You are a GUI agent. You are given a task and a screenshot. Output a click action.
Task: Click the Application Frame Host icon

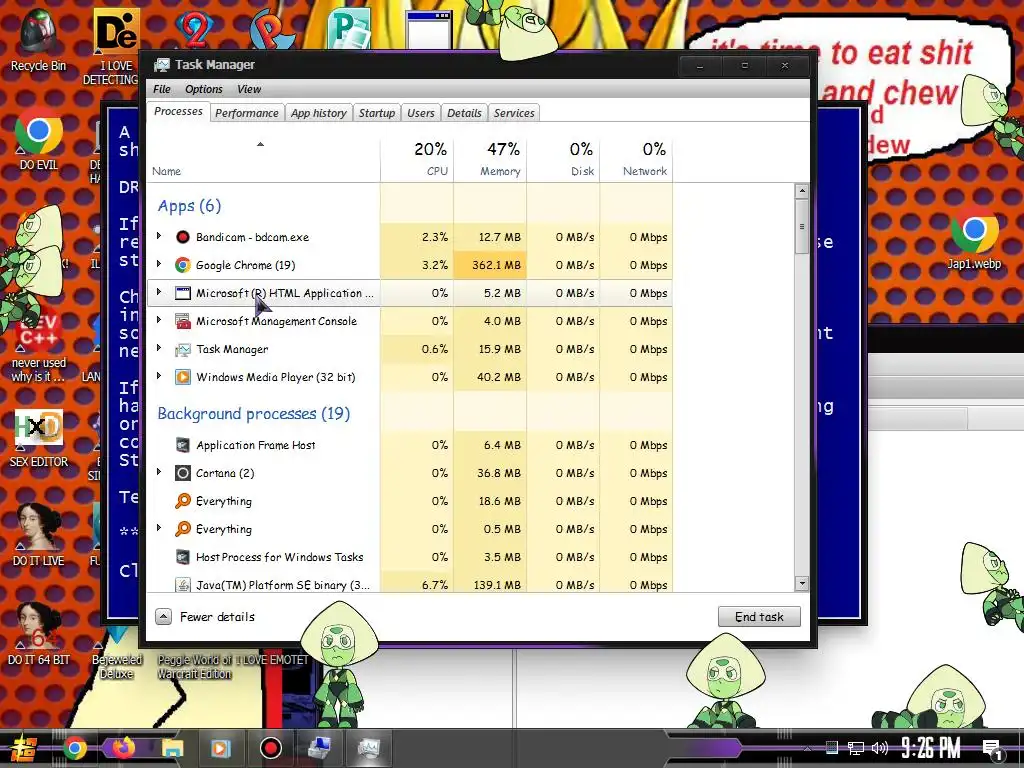point(183,445)
